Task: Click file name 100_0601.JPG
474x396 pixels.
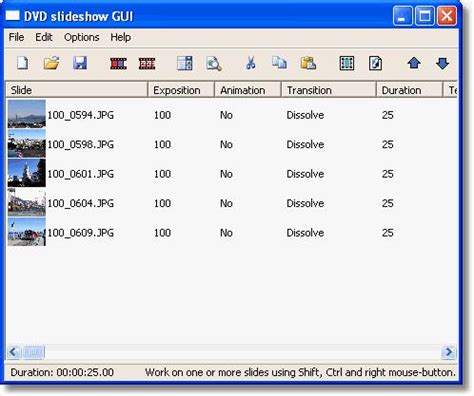Action: pyautogui.click(x=80, y=174)
